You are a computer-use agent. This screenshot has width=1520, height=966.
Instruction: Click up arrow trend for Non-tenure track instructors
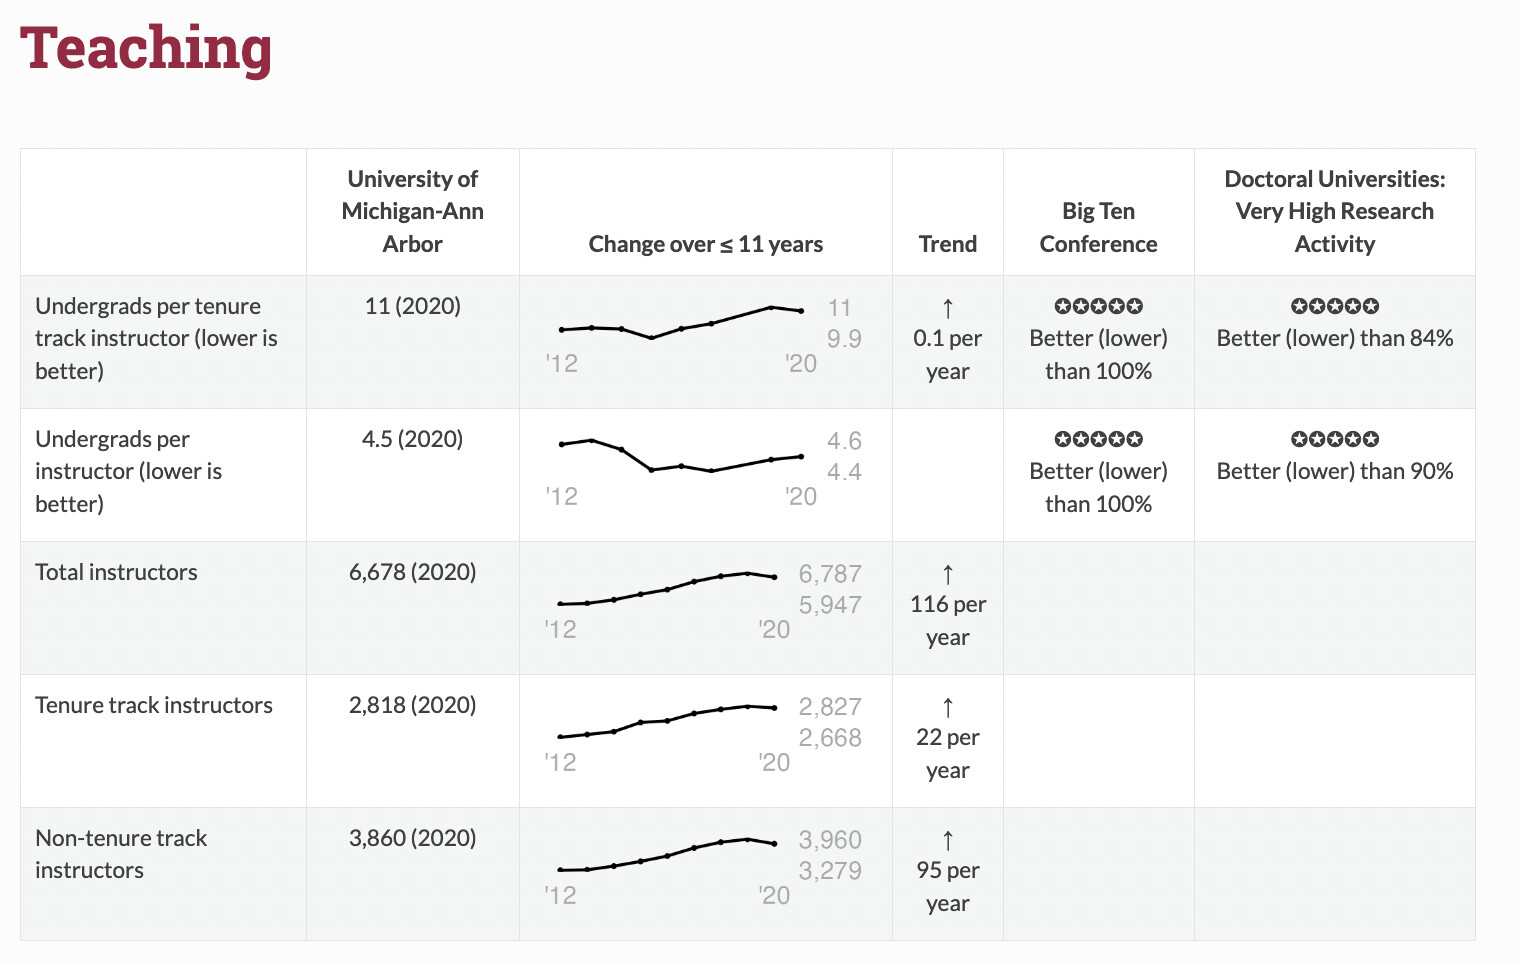tap(947, 840)
